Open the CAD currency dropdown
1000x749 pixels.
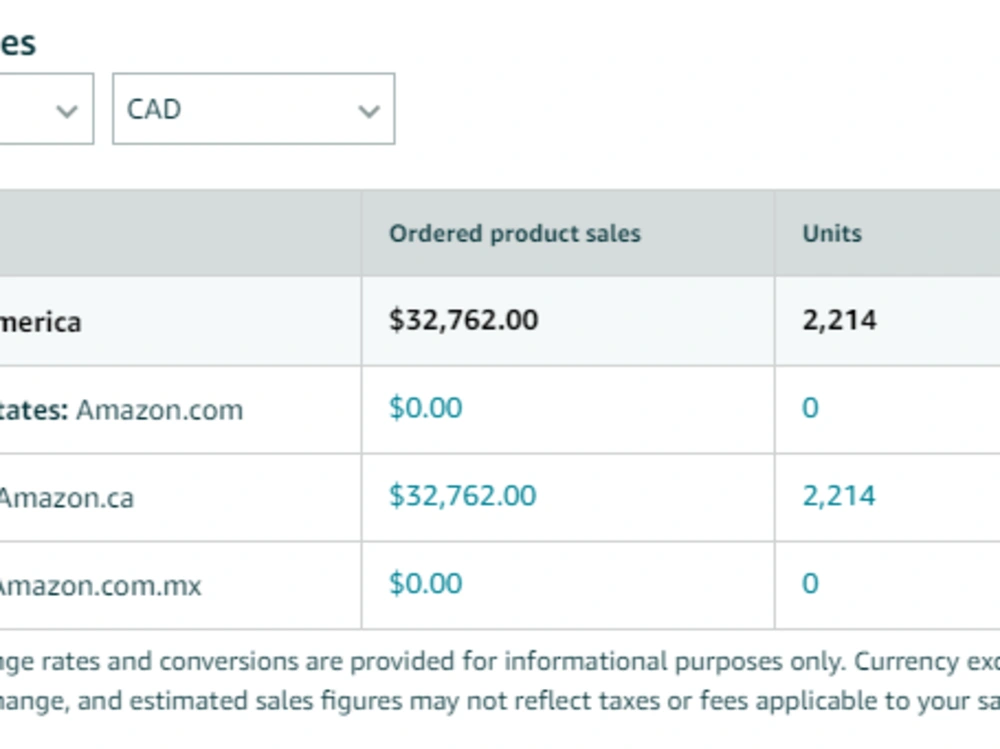[253, 108]
